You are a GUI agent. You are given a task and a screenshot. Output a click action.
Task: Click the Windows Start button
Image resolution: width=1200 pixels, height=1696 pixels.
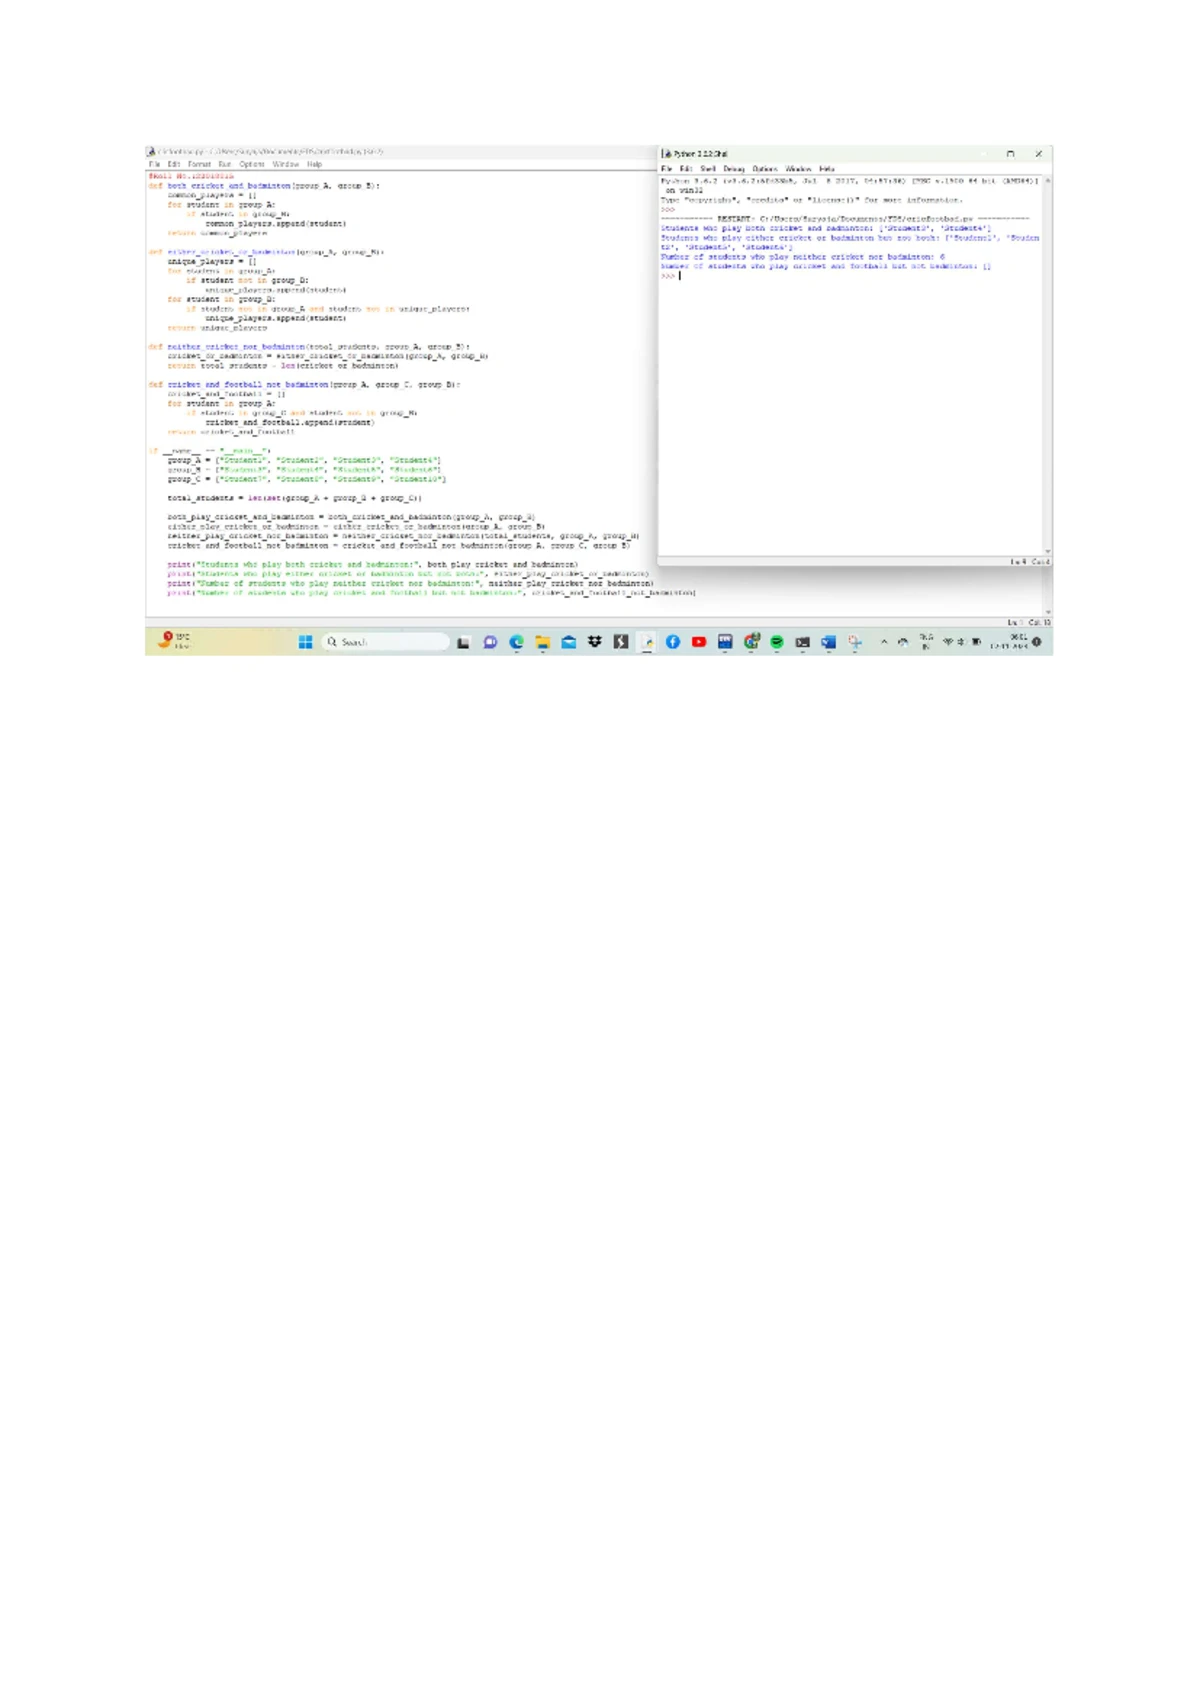coord(306,642)
